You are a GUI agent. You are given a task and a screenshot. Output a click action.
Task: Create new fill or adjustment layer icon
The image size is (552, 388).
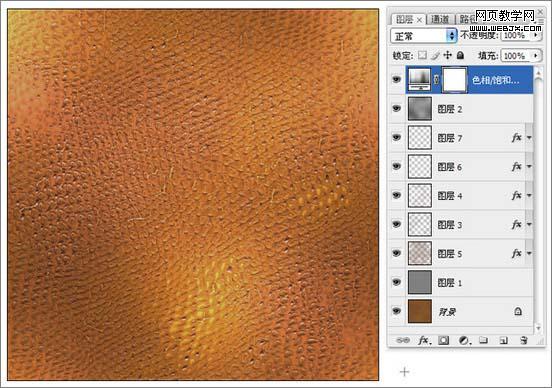pyautogui.click(x=465, y=340)
